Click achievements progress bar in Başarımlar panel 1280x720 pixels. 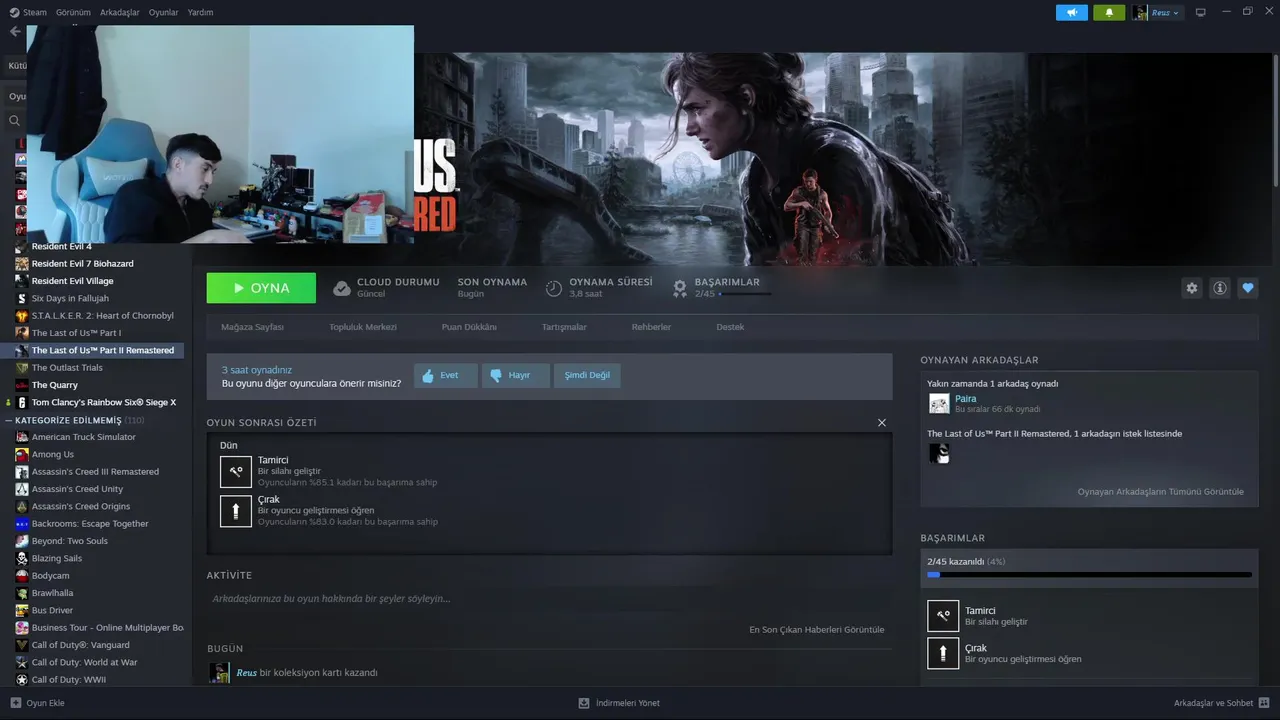coord(1089,575)
